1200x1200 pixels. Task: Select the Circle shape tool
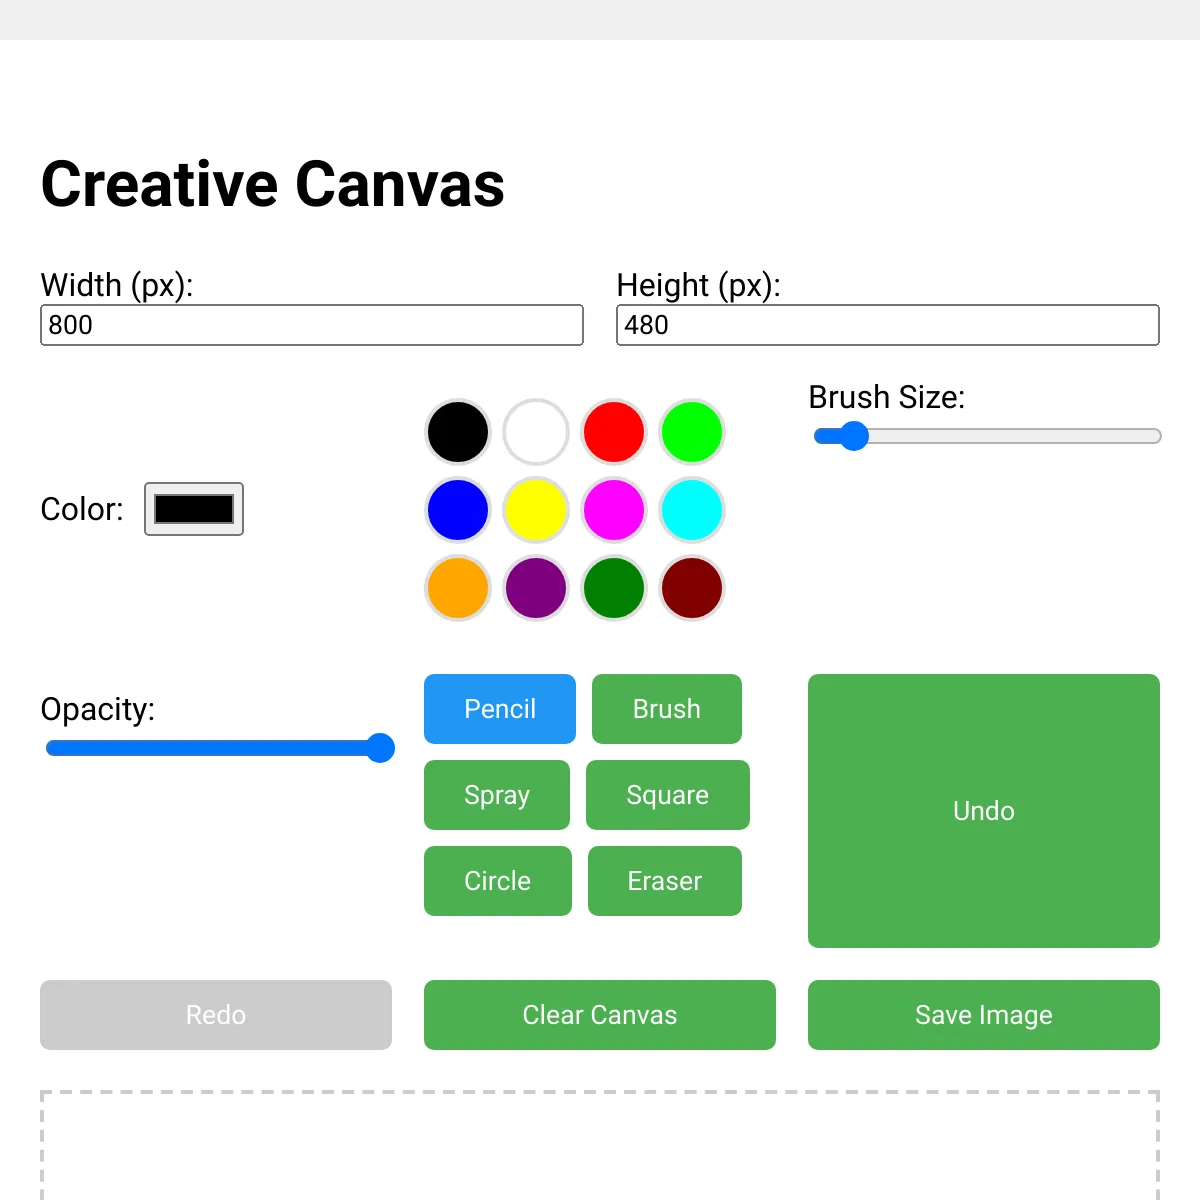tap(498, 881)
